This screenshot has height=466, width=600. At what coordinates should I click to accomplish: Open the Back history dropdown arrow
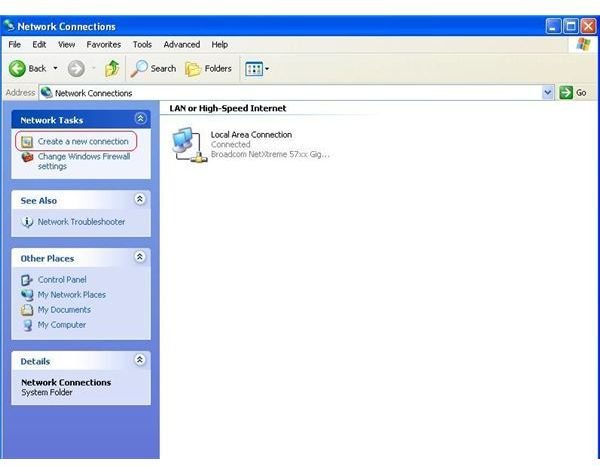55,68
